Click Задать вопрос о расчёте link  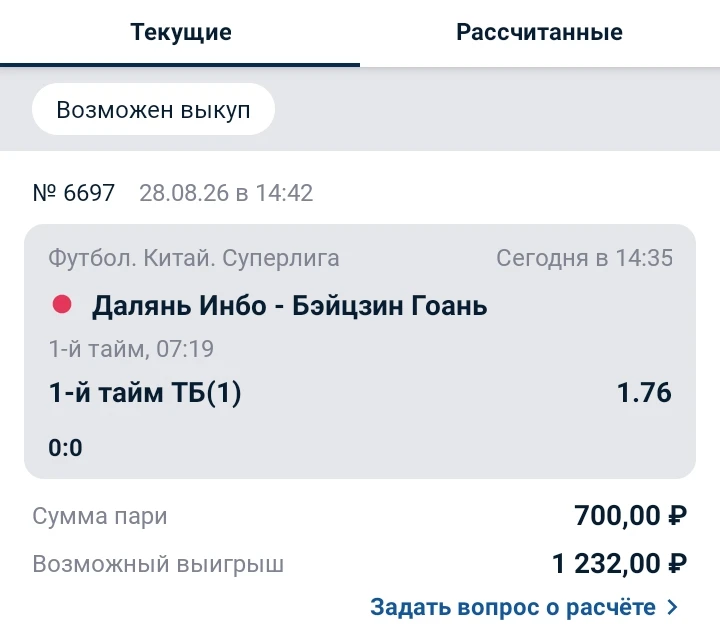click(513, 607)
